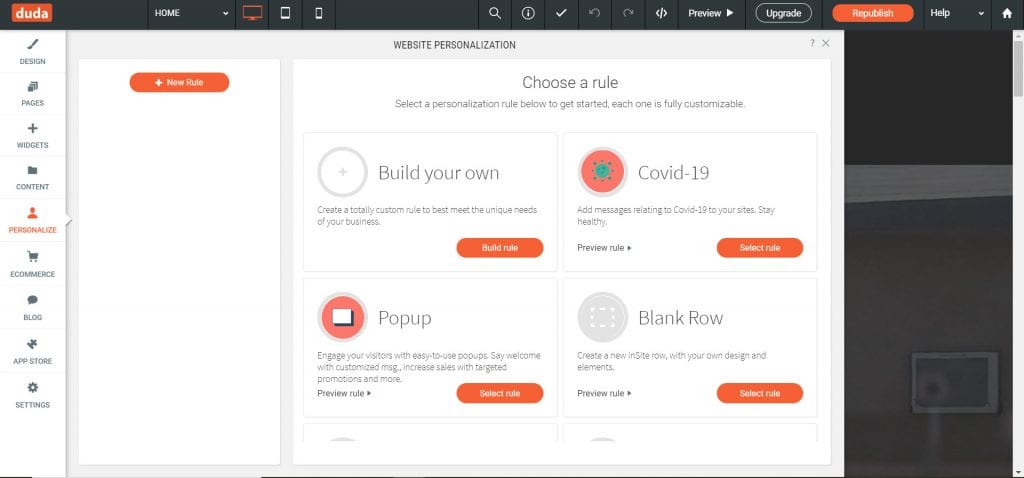This screenshot has width=1024, height=478.
Task: Click the WEBSITE PERSONALIZATION header text
Action: coord(455,45)
